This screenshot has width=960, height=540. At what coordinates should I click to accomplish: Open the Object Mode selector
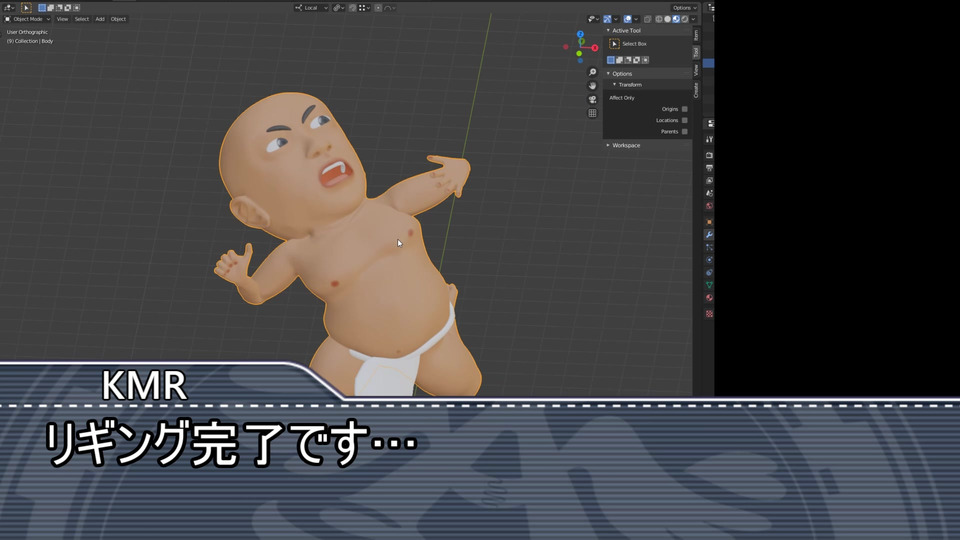tap(28, 19)
